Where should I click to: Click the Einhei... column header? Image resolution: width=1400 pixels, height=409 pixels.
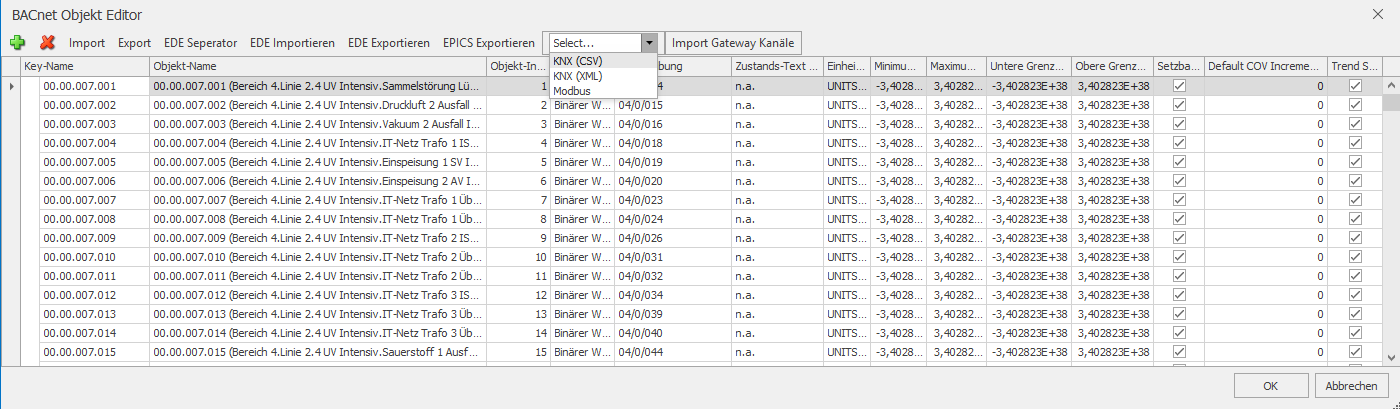click(x=846, y=67)
